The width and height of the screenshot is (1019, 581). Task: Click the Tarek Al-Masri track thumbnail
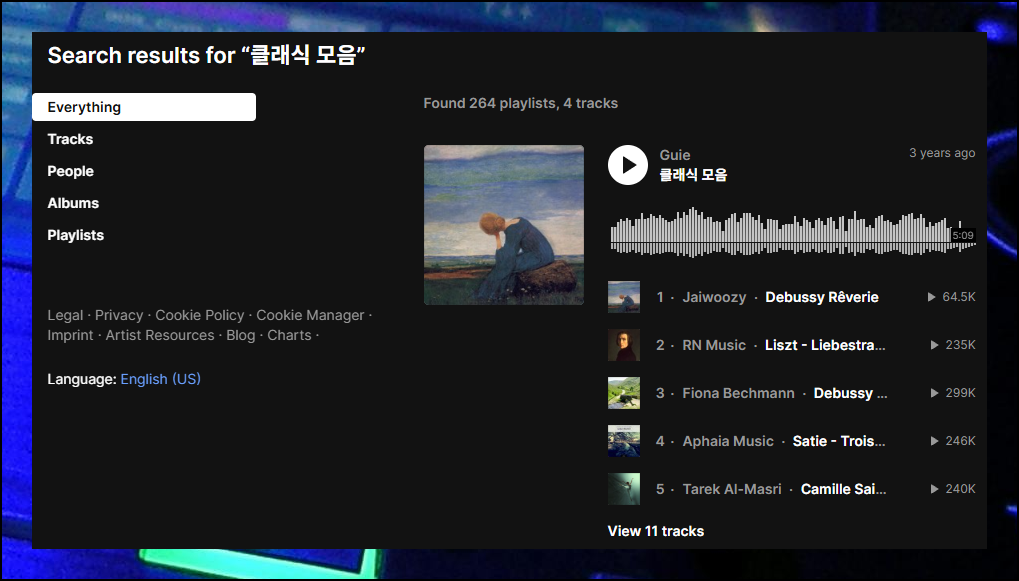click(x=624, y=489)
